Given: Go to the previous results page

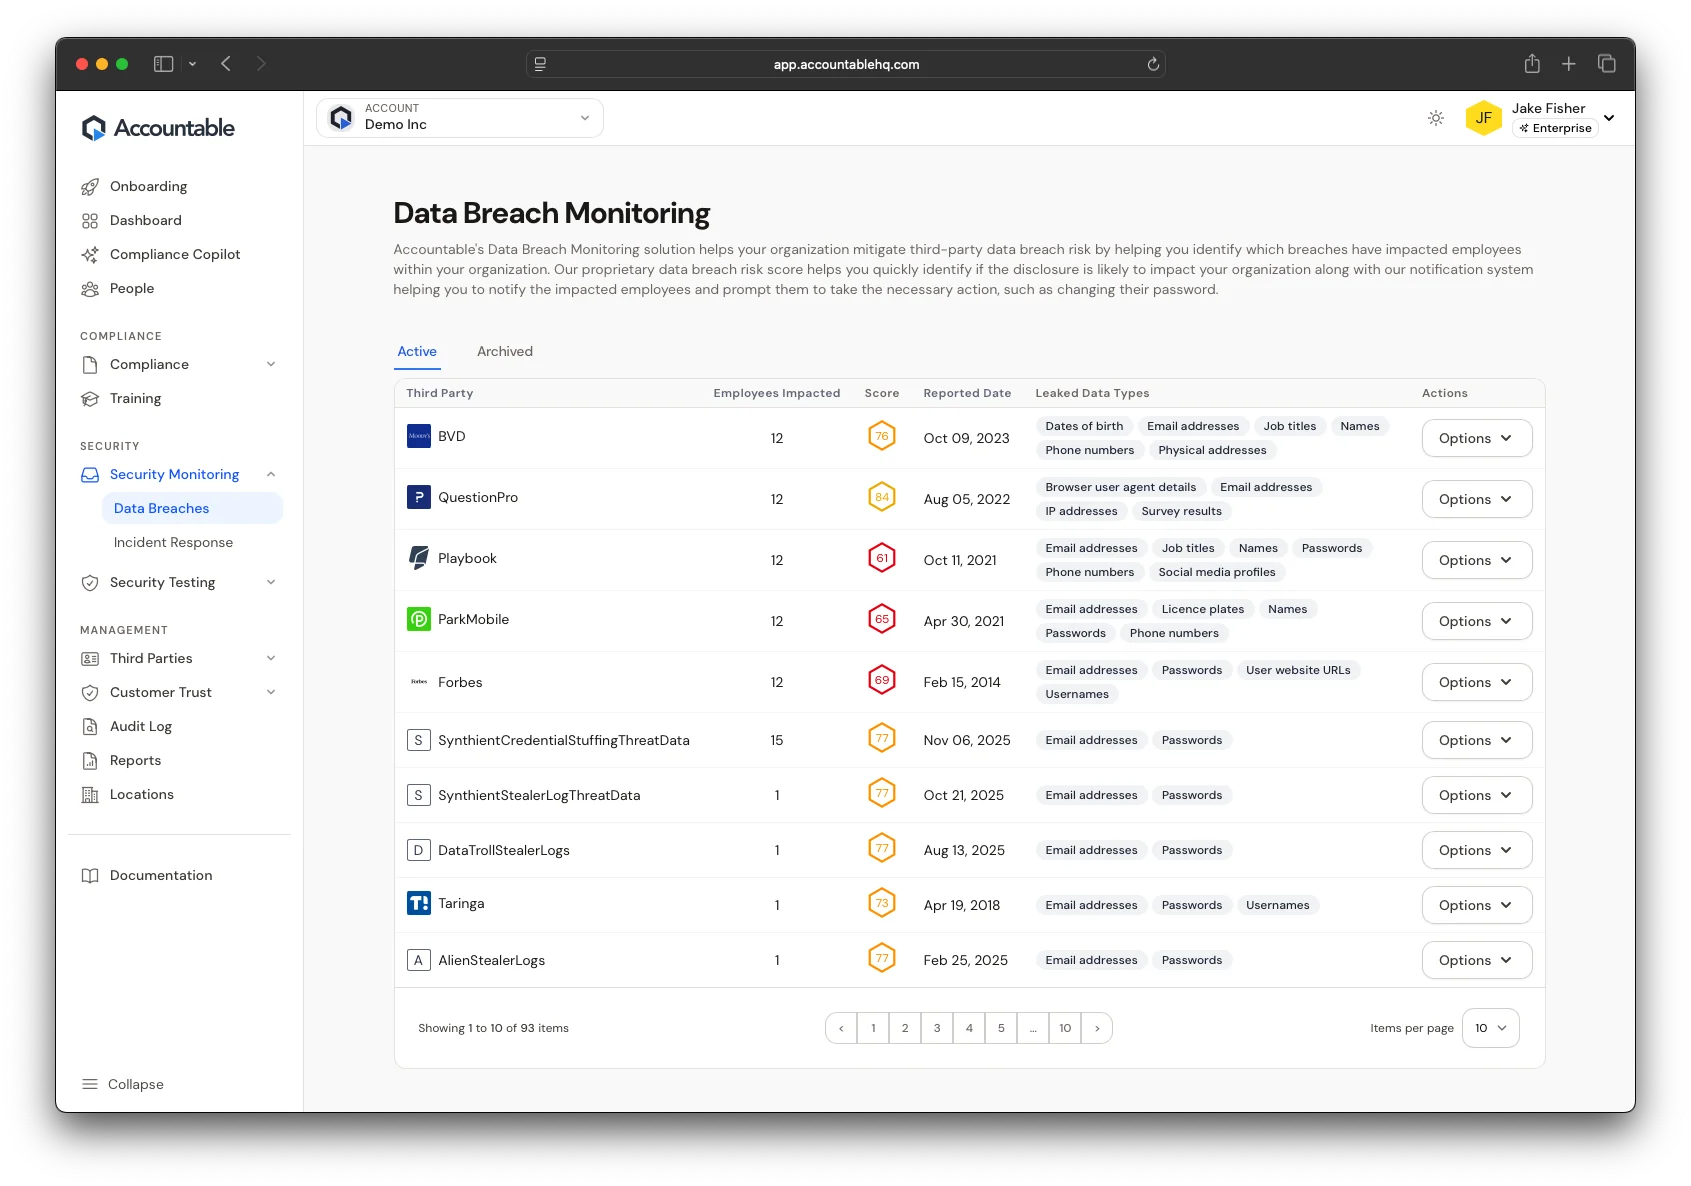Looking at the screenshot, I should [841, 1029].
